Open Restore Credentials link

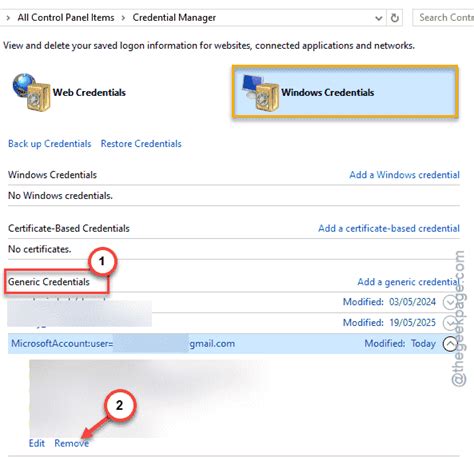(141, 144)
